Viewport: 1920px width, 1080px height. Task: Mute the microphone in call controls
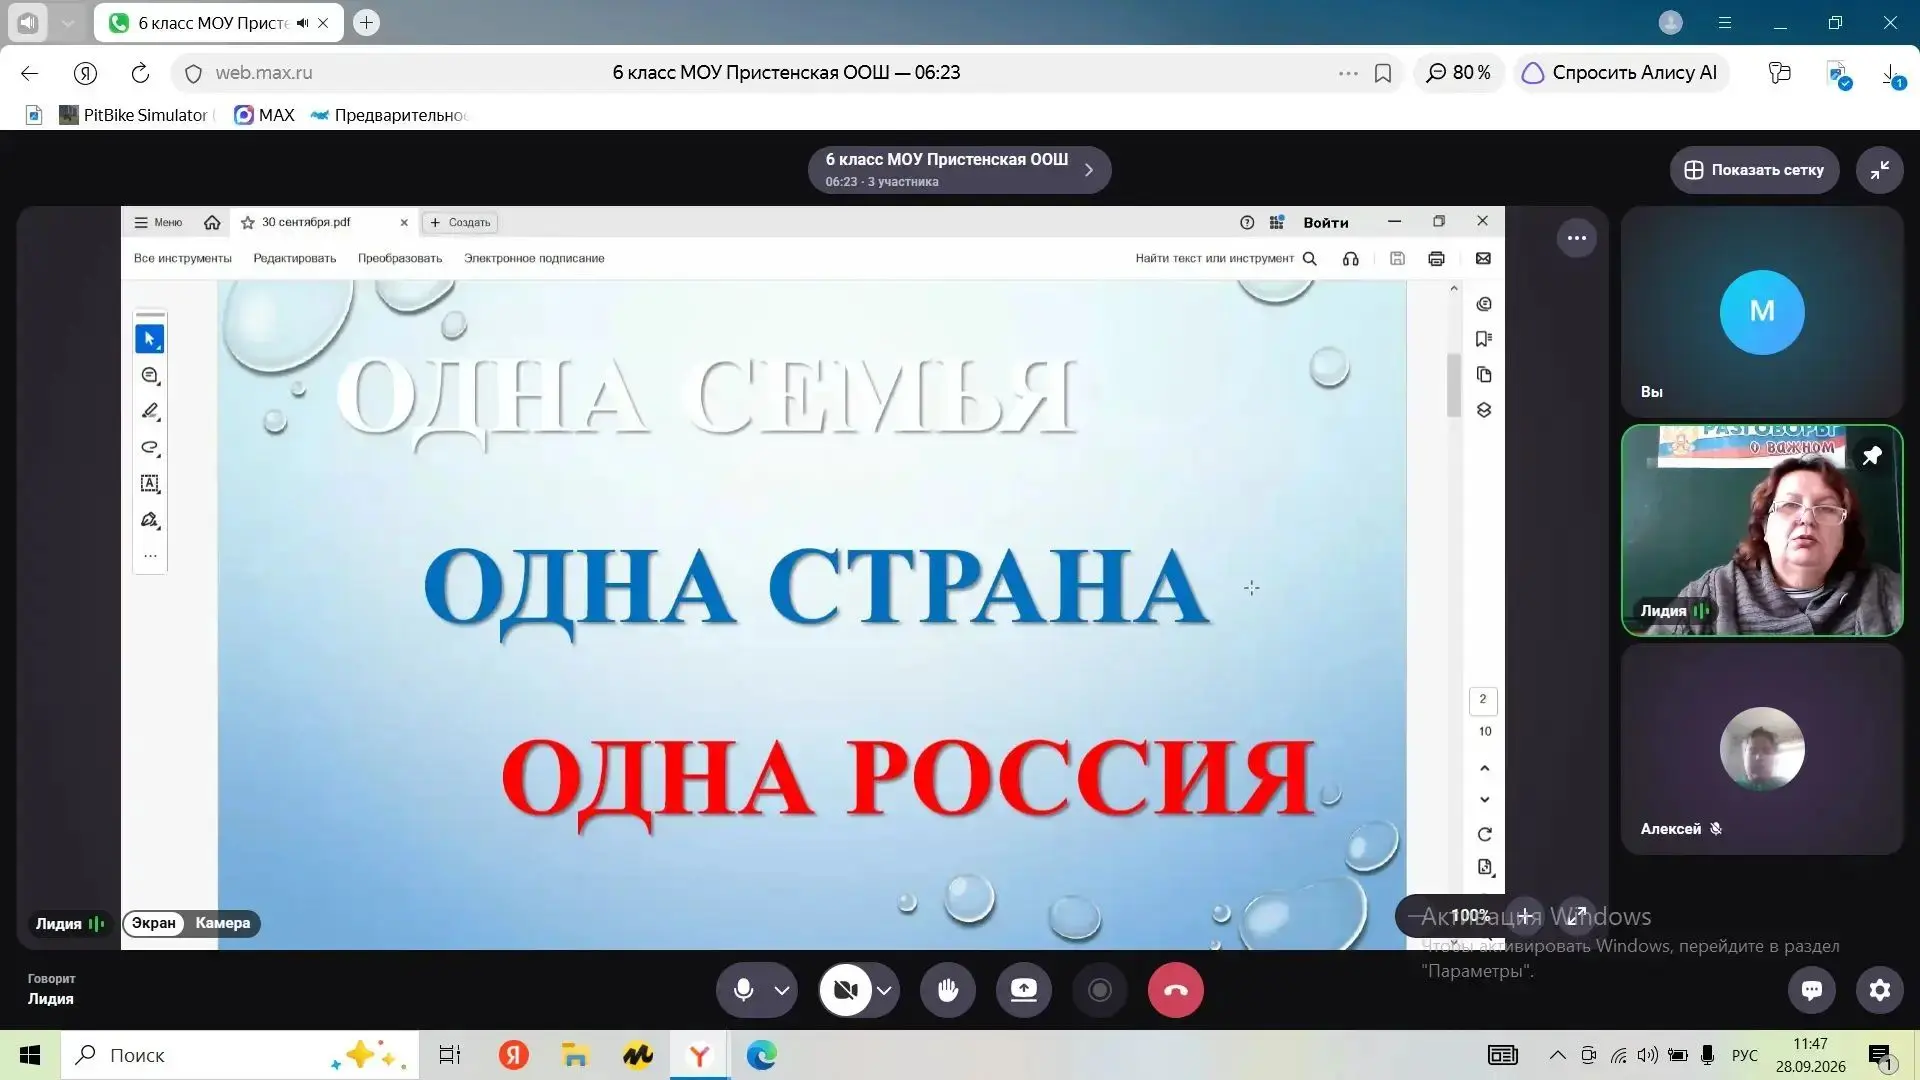(743, 990)
